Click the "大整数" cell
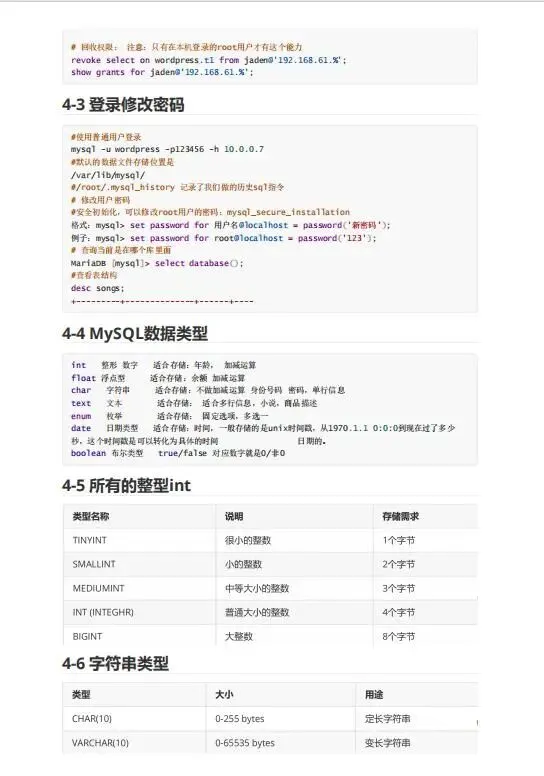Viewport: 544px width, 776px height. 239,636
